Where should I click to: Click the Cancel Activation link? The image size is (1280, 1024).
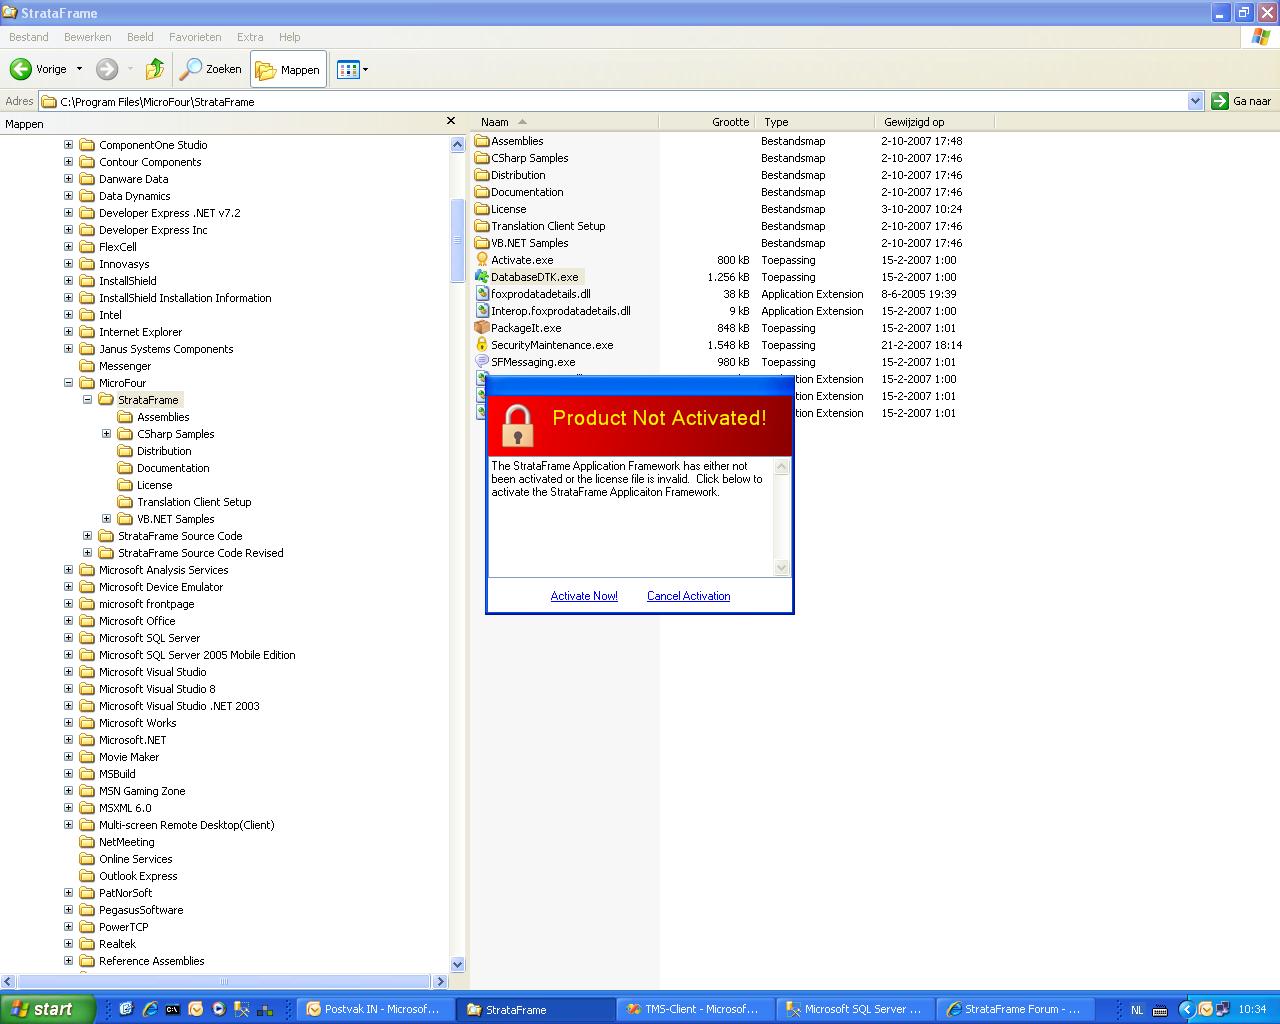(x=688, y=596)
